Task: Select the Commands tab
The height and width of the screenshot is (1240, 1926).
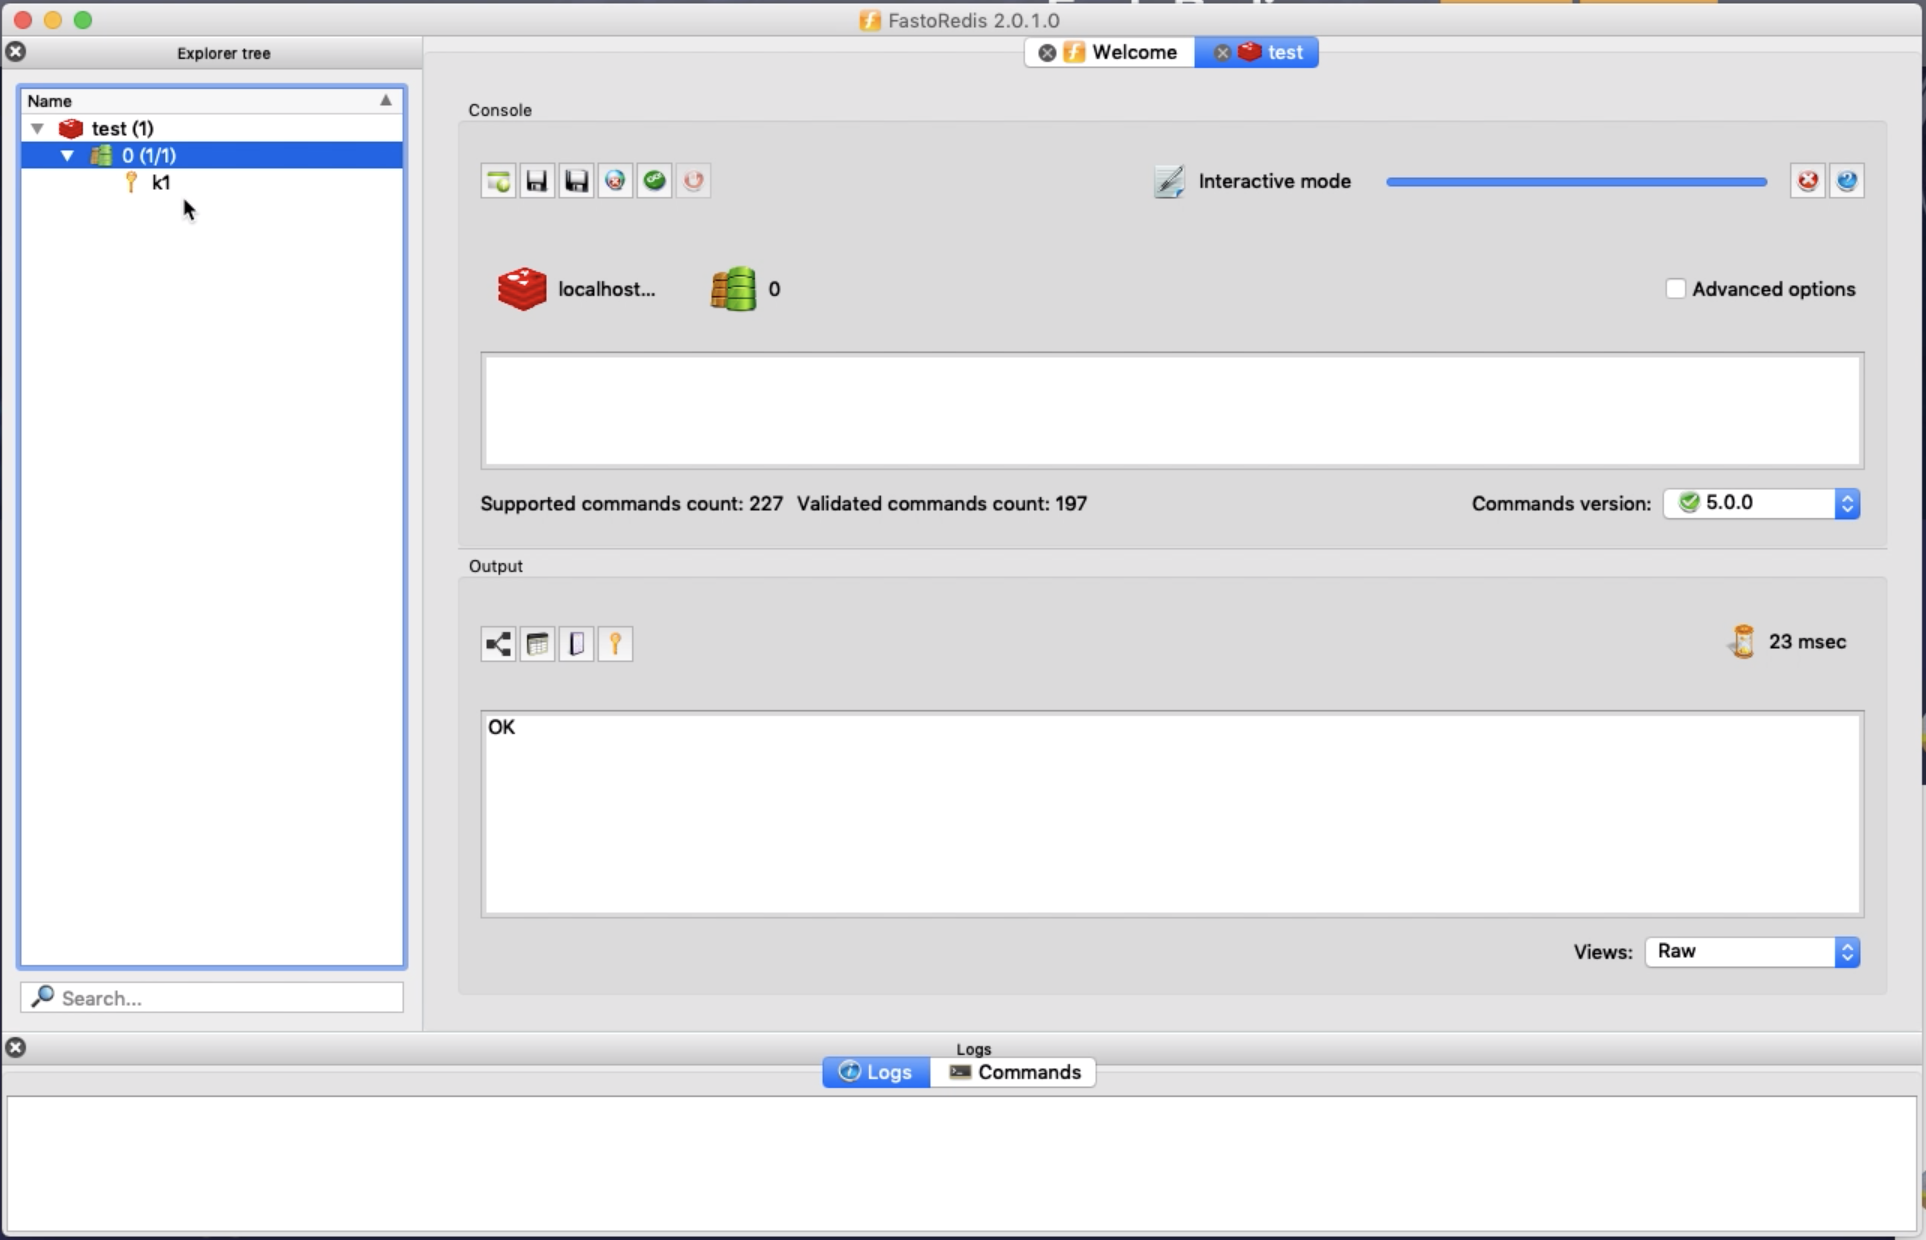Action: pyautogui.click(x=1013, y=1072)
